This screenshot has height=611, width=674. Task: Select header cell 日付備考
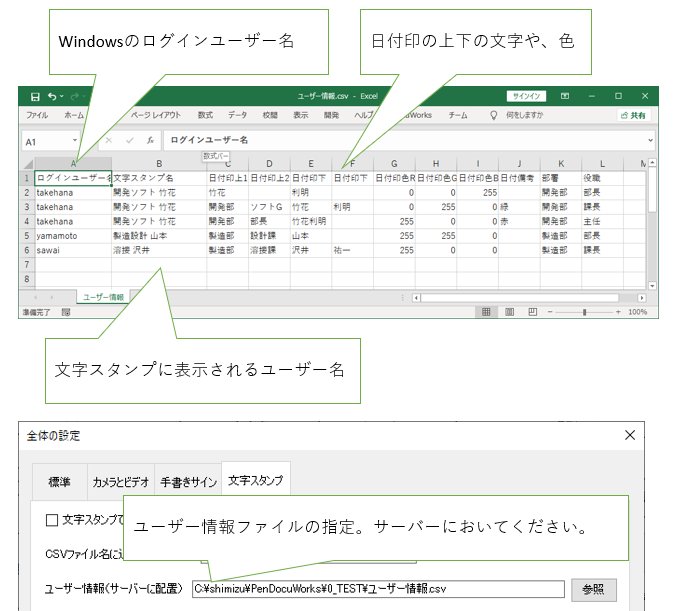(x=519, y=178)
